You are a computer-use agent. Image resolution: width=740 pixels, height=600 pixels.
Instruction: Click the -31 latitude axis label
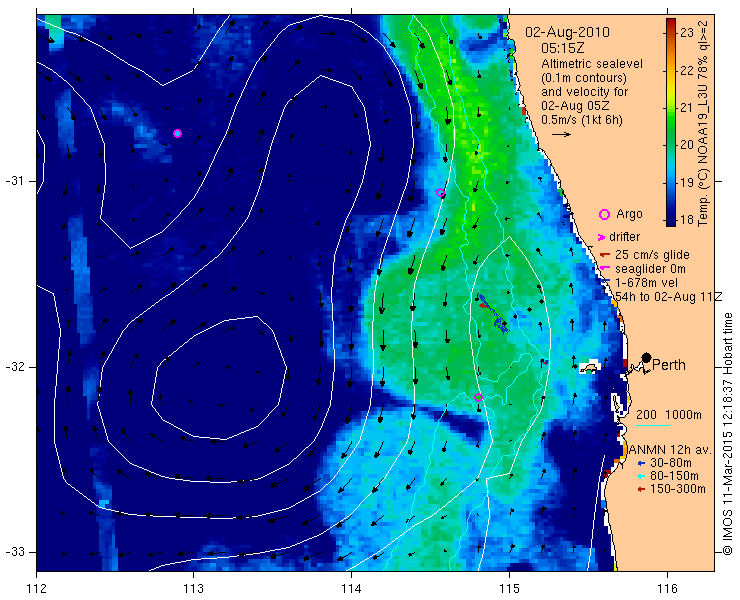14,181
